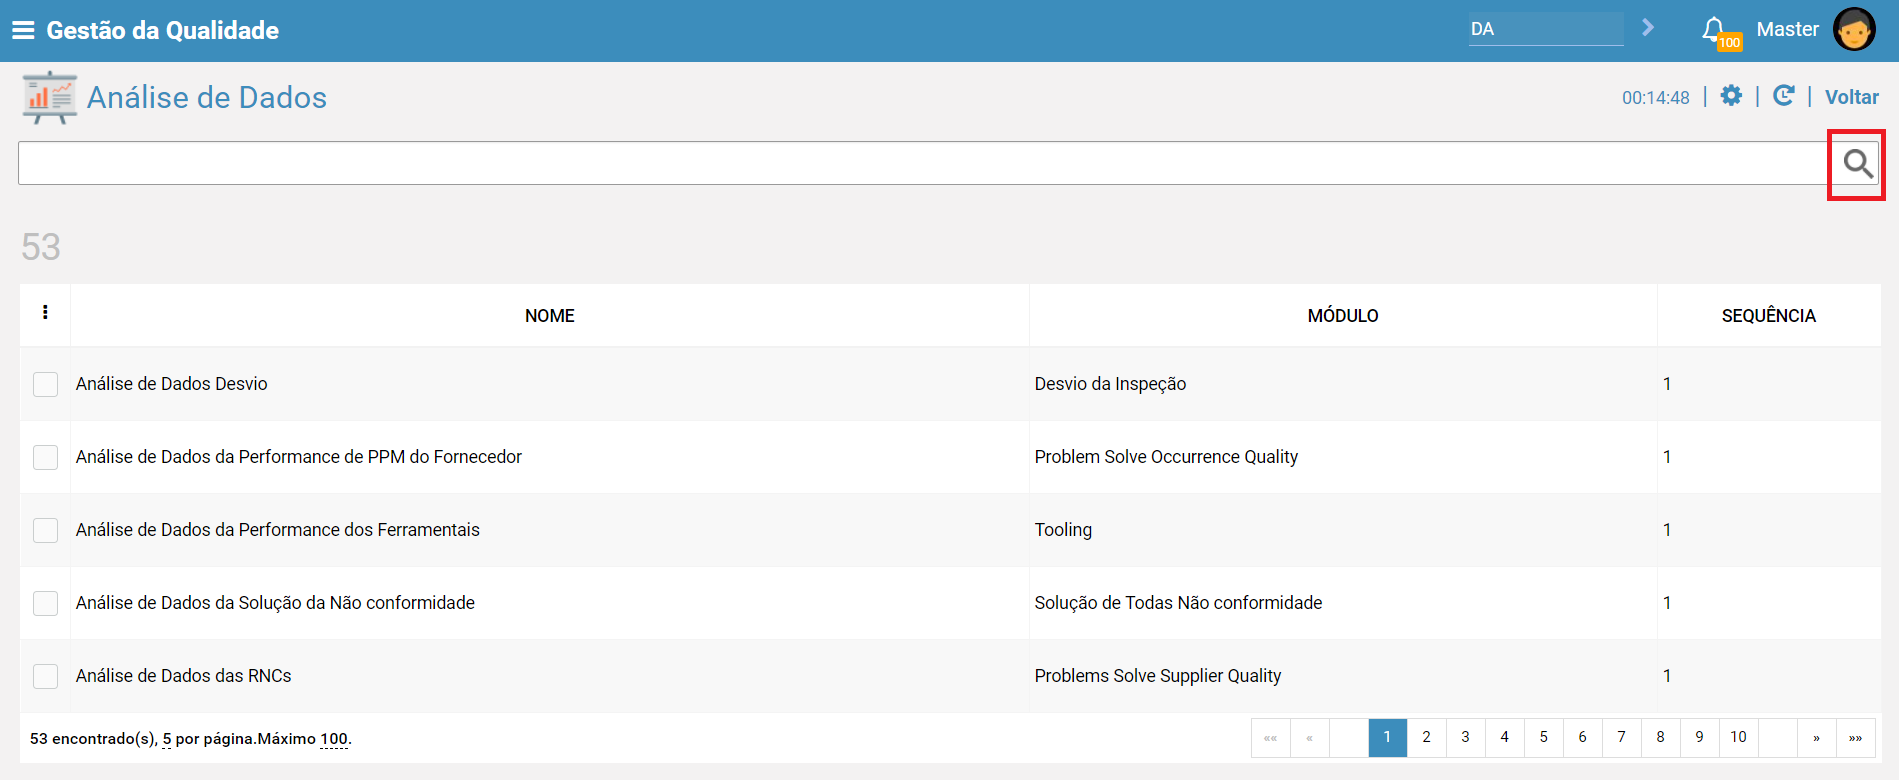Click the session timer 00:14:48
Viewport: 1902px width, 782px height.
pos(1655,98)
